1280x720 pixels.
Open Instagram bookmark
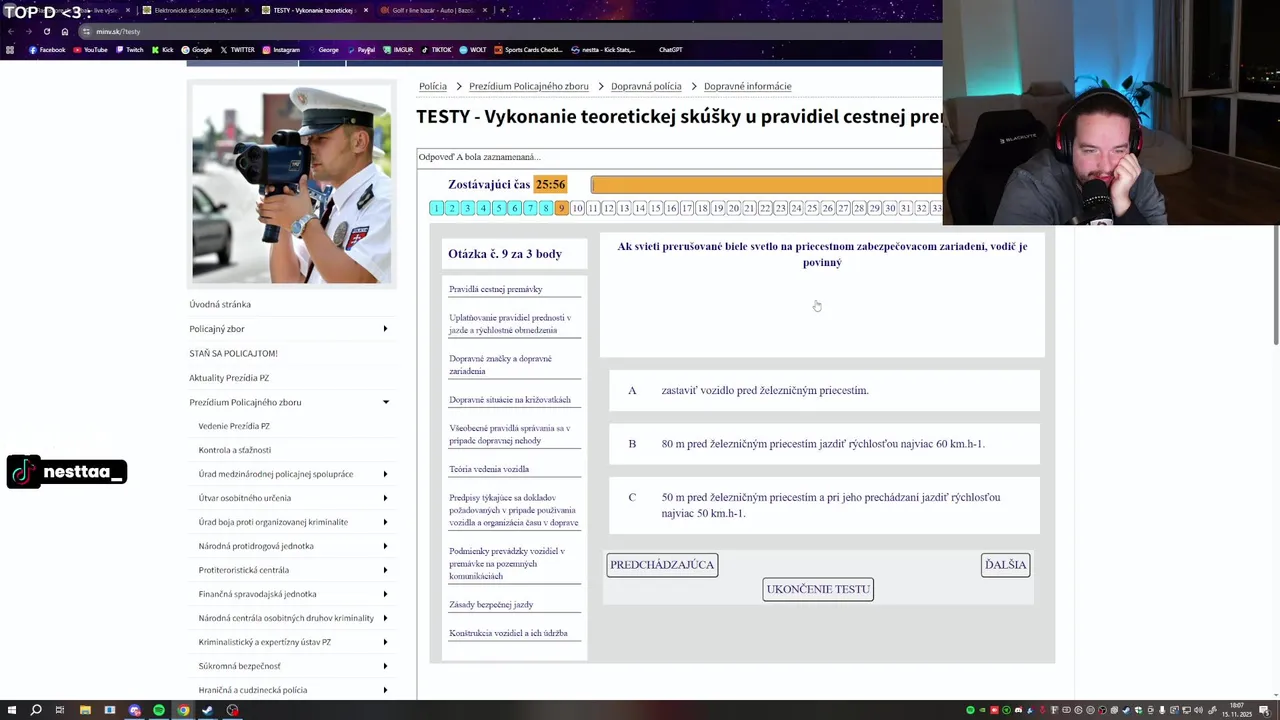(x=281, y=50)
